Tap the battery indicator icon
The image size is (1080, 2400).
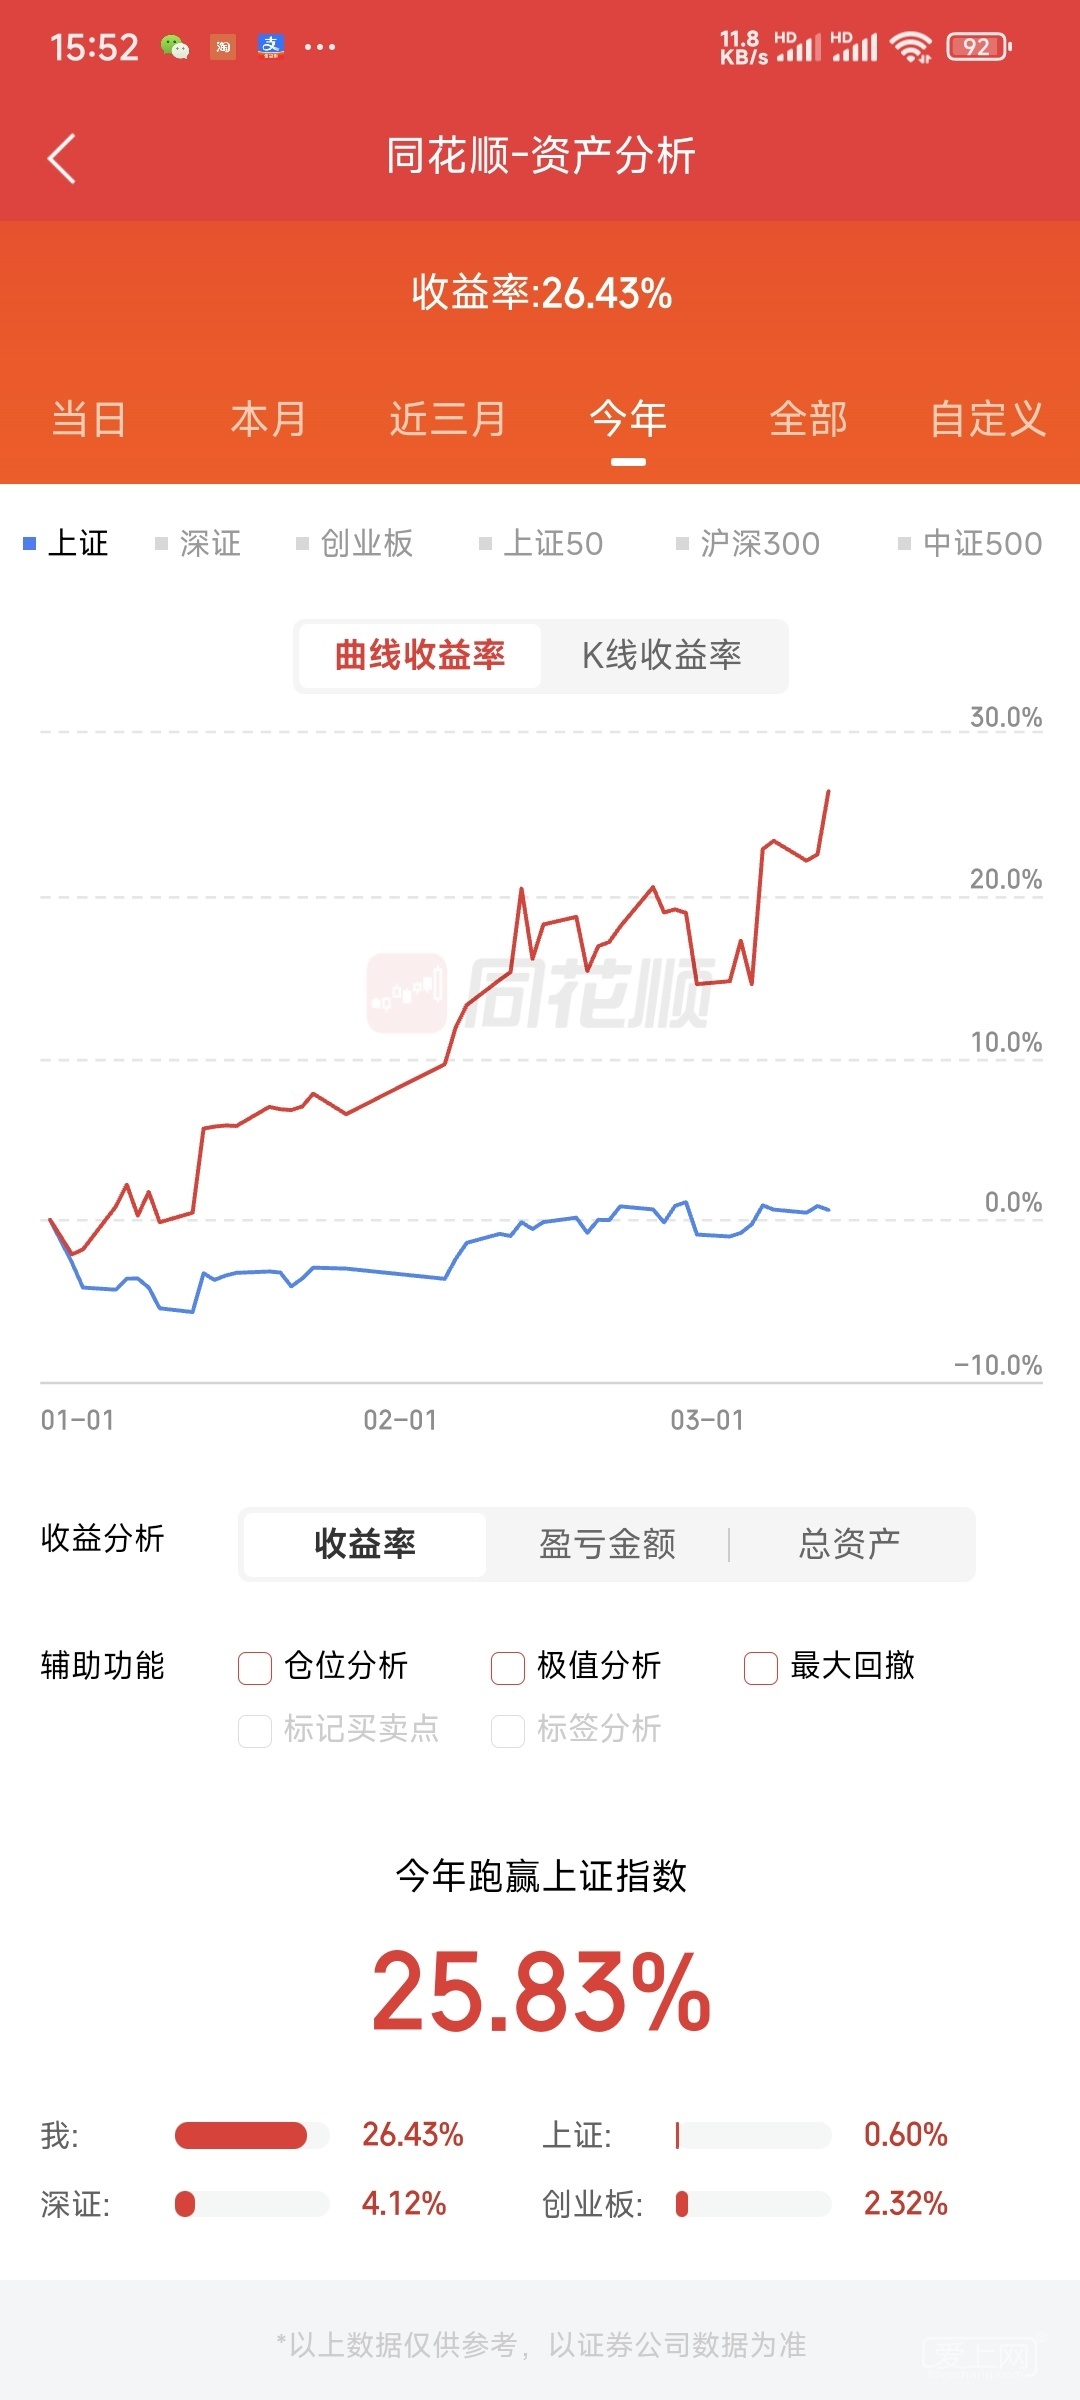979,47
